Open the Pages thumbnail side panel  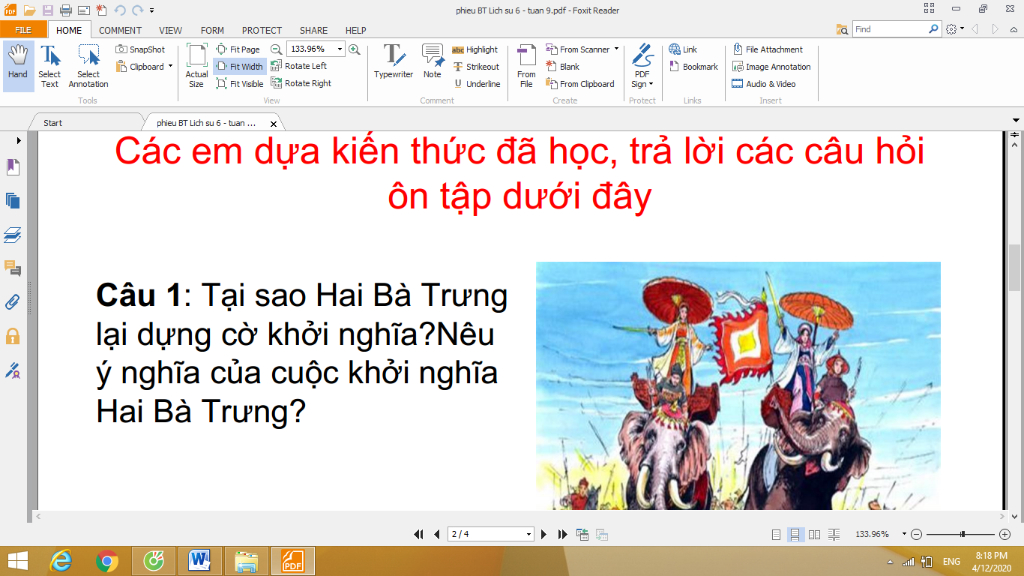pyautogui.click(x=12, y=200)
